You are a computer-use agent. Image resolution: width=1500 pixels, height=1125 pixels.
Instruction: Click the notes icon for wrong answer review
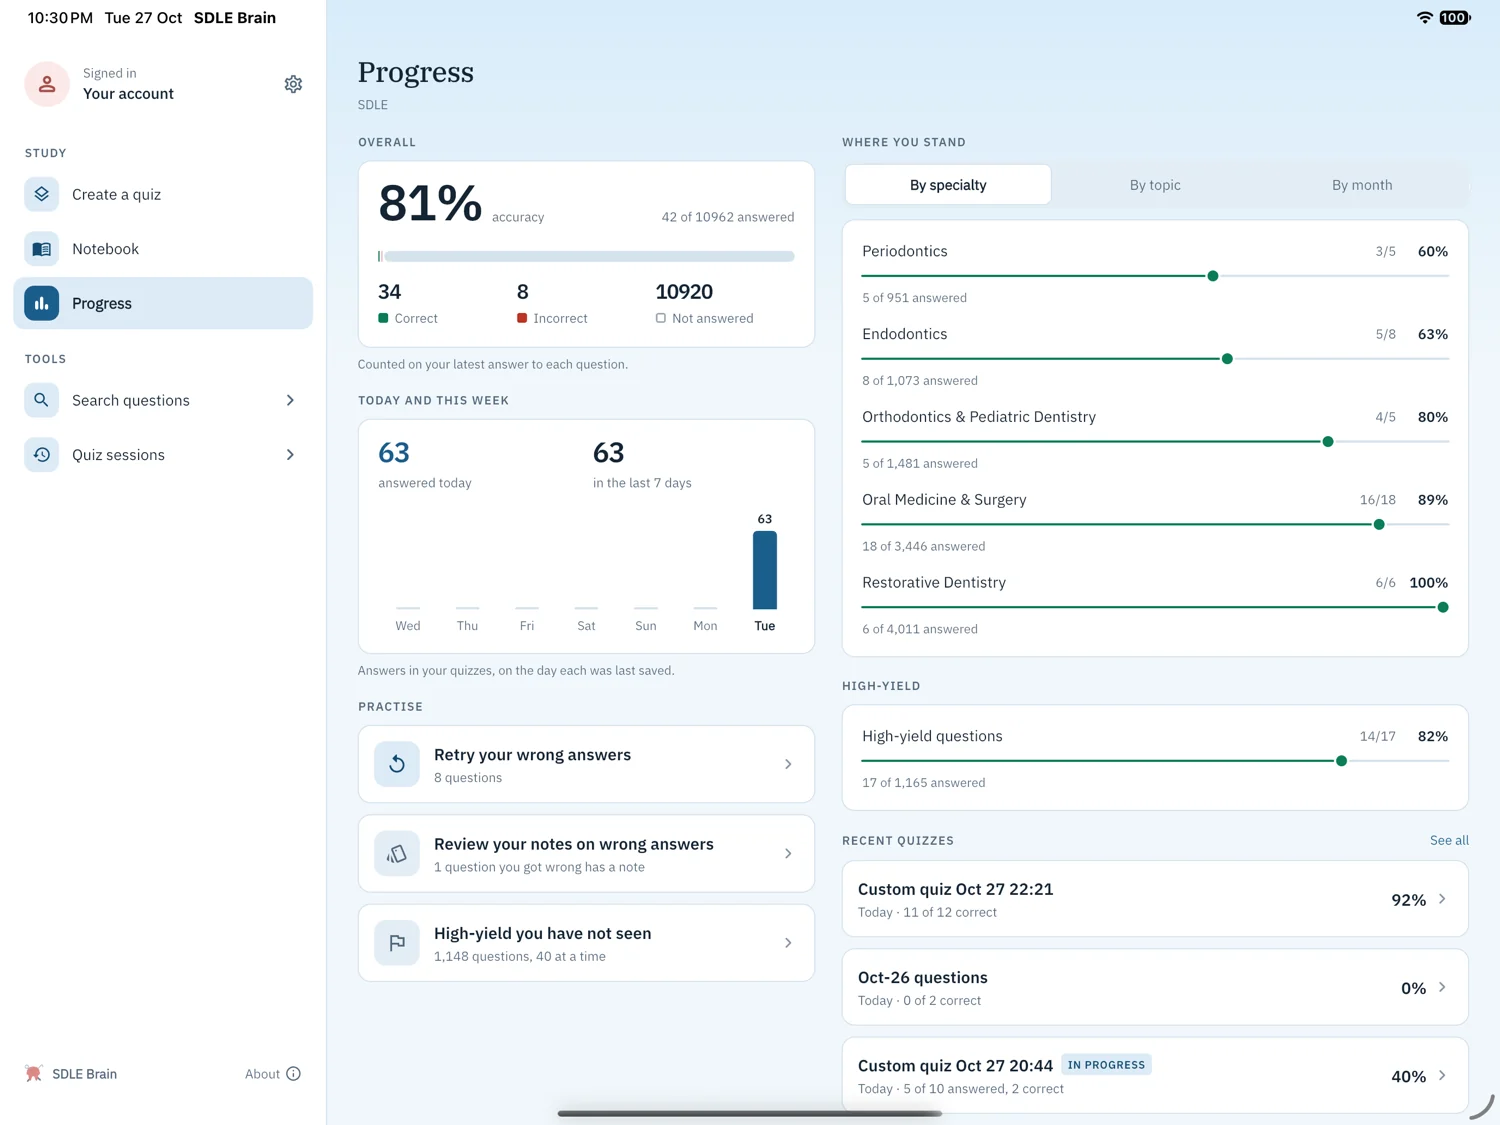point(397,854)
